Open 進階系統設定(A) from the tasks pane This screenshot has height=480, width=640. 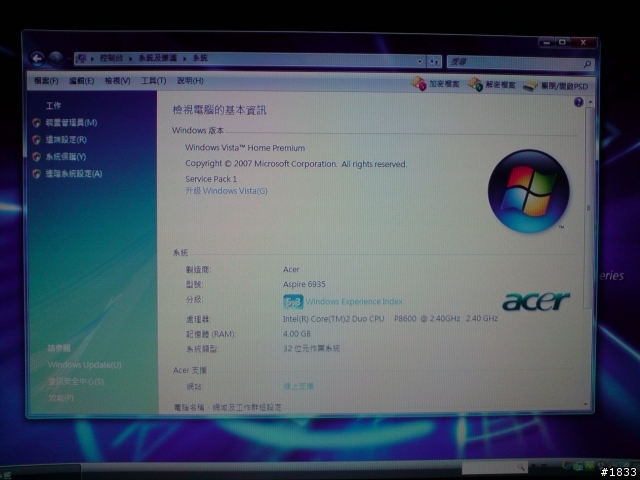[x=74, y=174]
